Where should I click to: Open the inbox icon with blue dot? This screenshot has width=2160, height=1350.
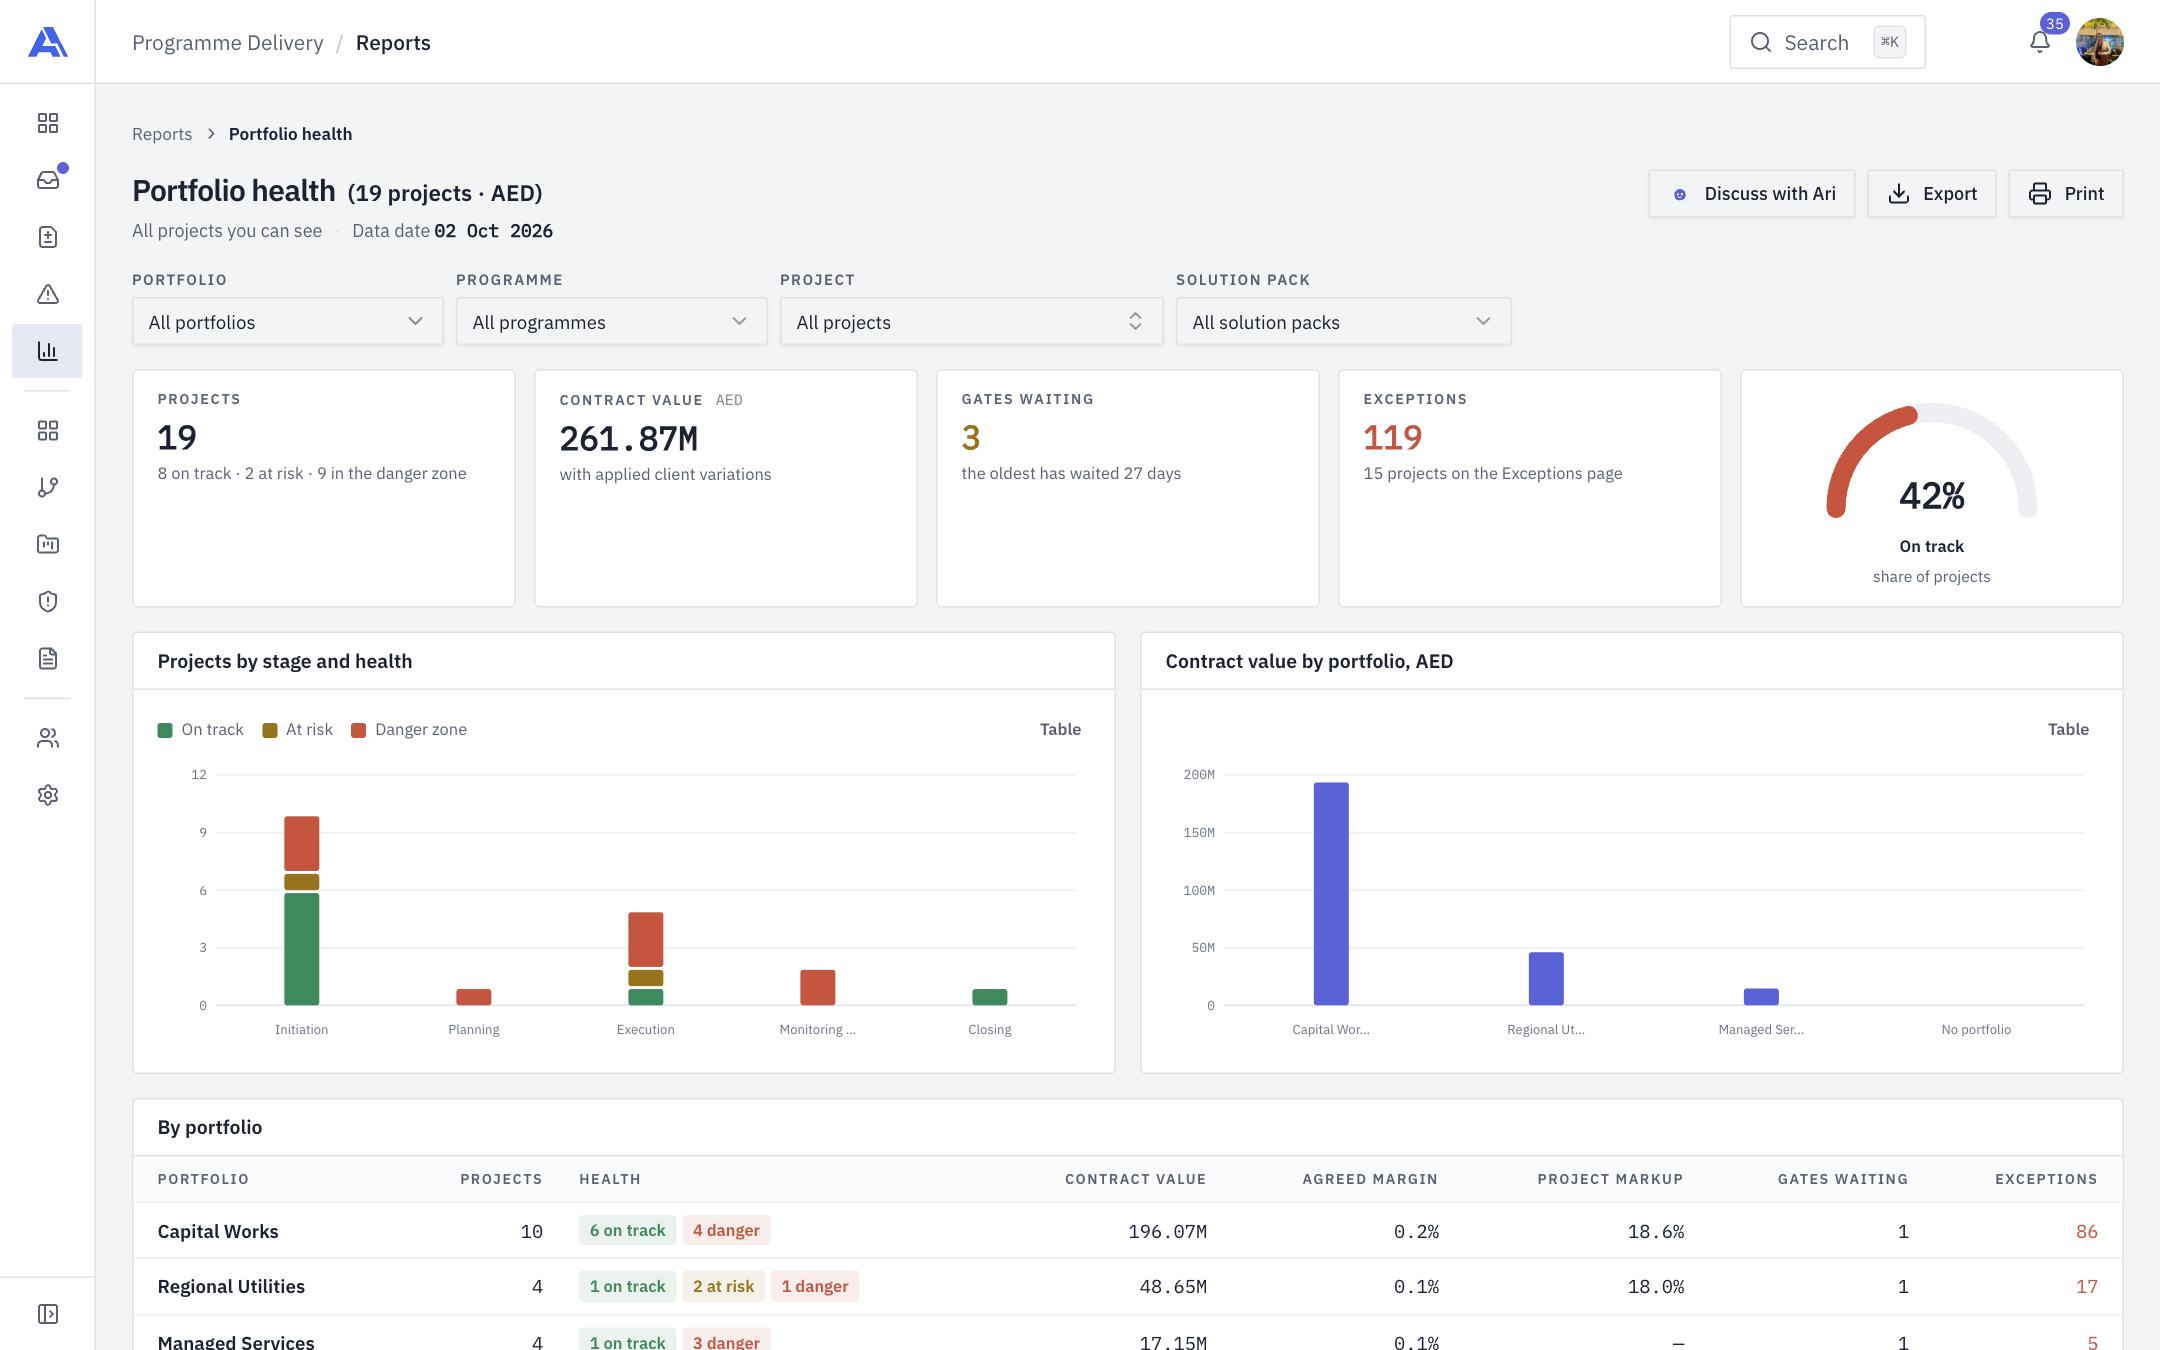point(47,180)
